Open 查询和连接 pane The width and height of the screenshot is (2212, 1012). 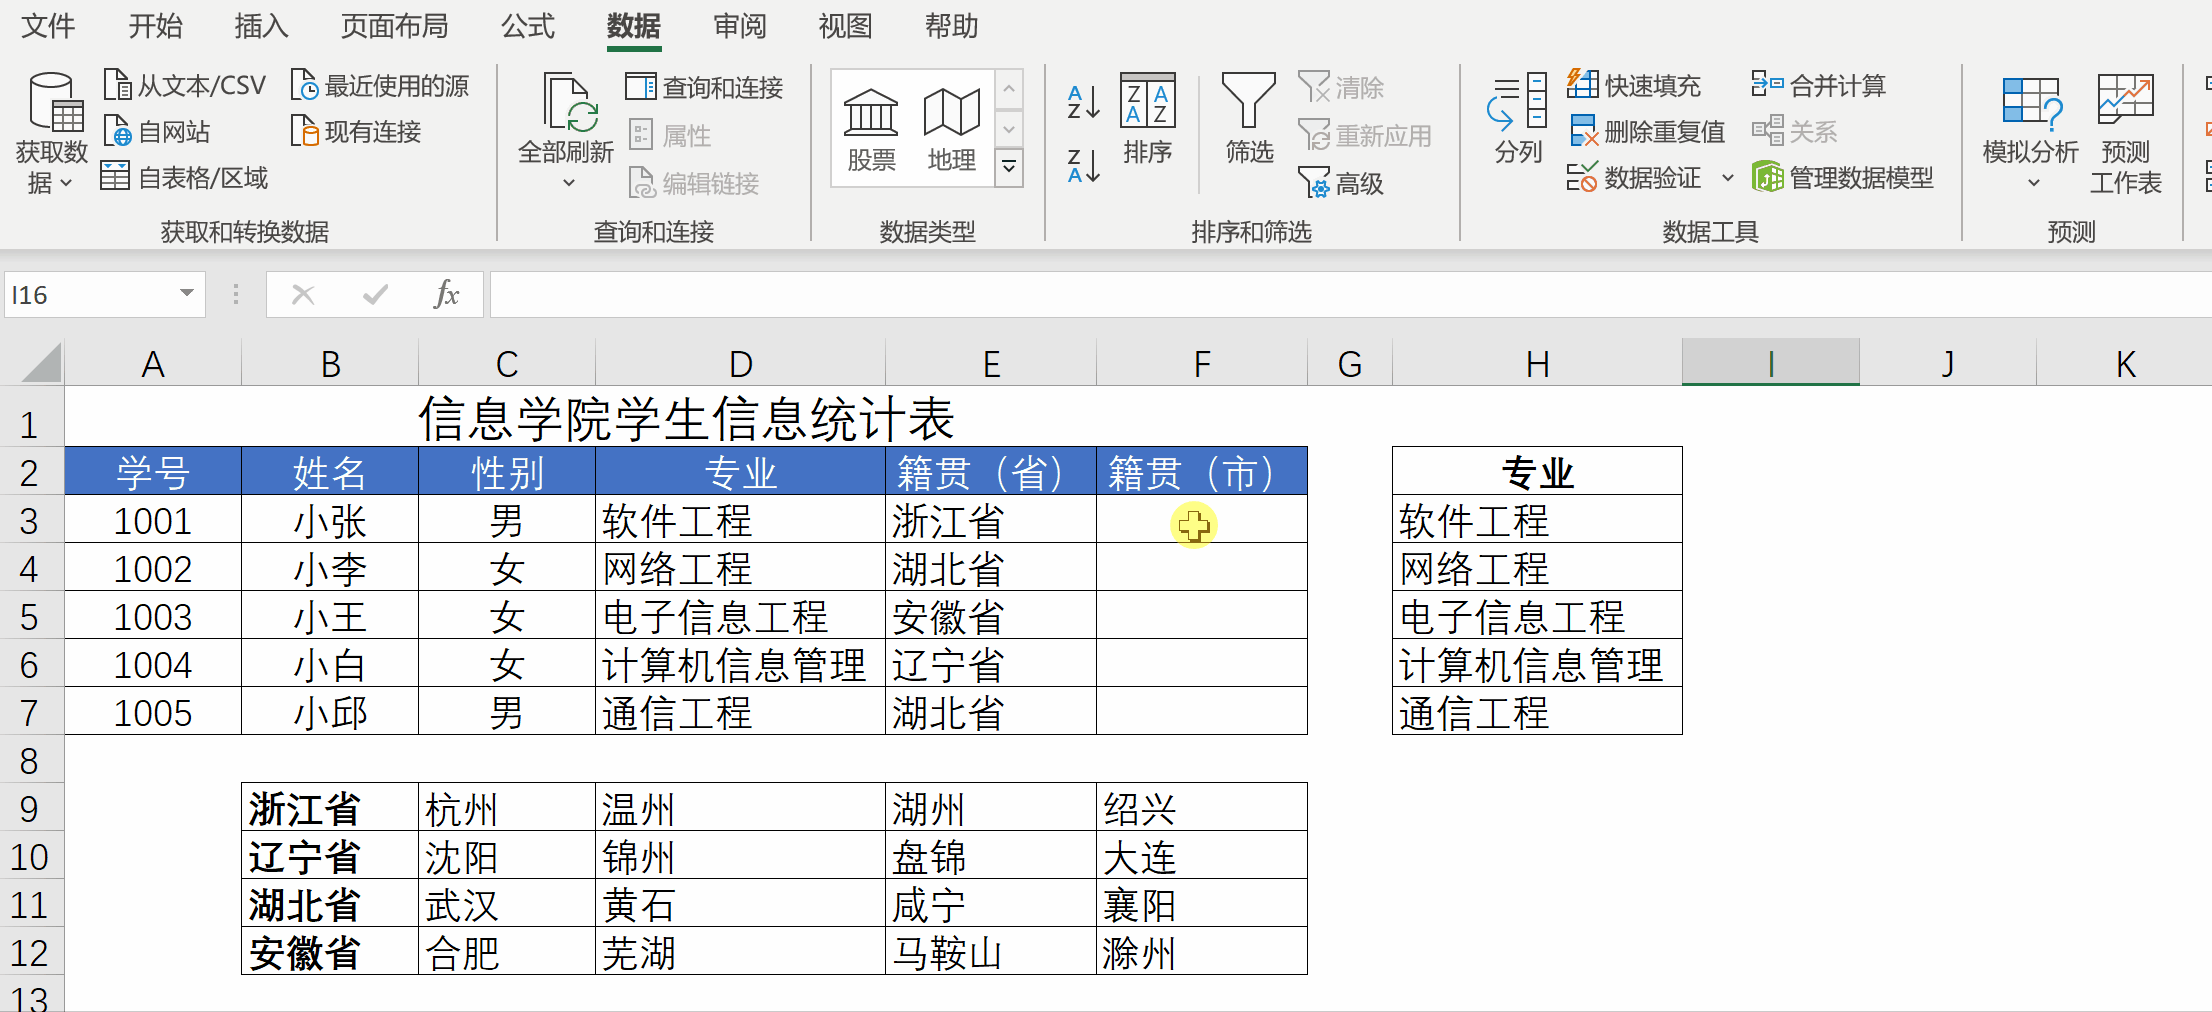tap(705, 87)
